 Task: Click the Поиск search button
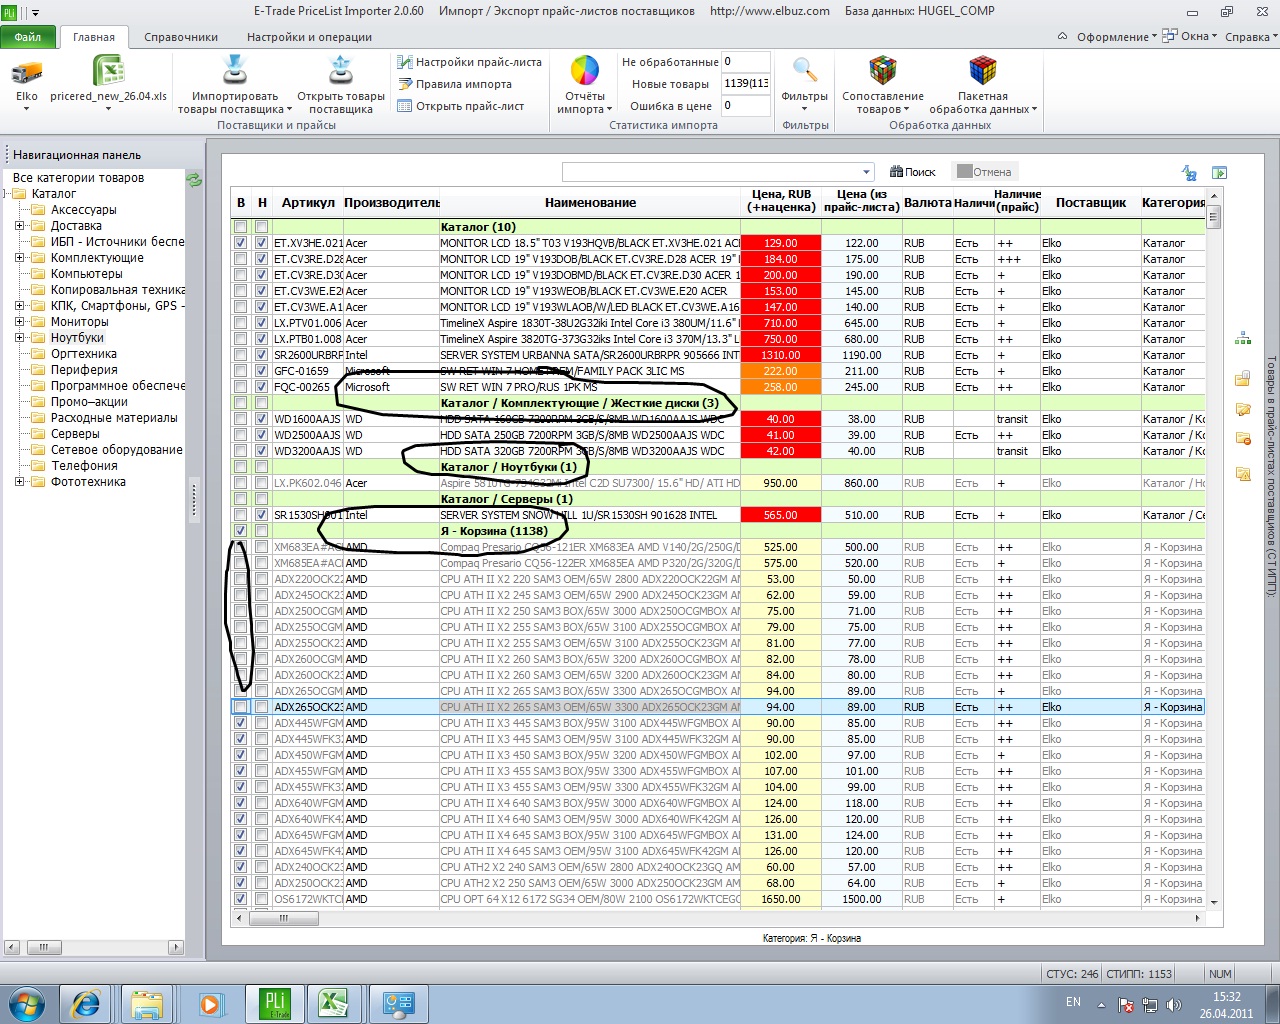coord(912,172)
